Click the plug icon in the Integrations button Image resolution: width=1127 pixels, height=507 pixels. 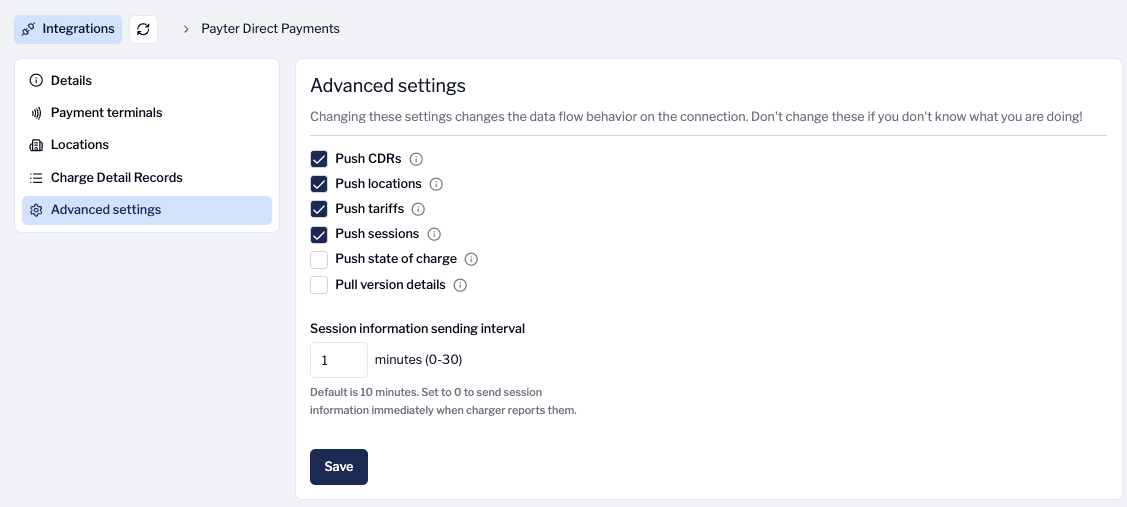(x=29, y=29)
